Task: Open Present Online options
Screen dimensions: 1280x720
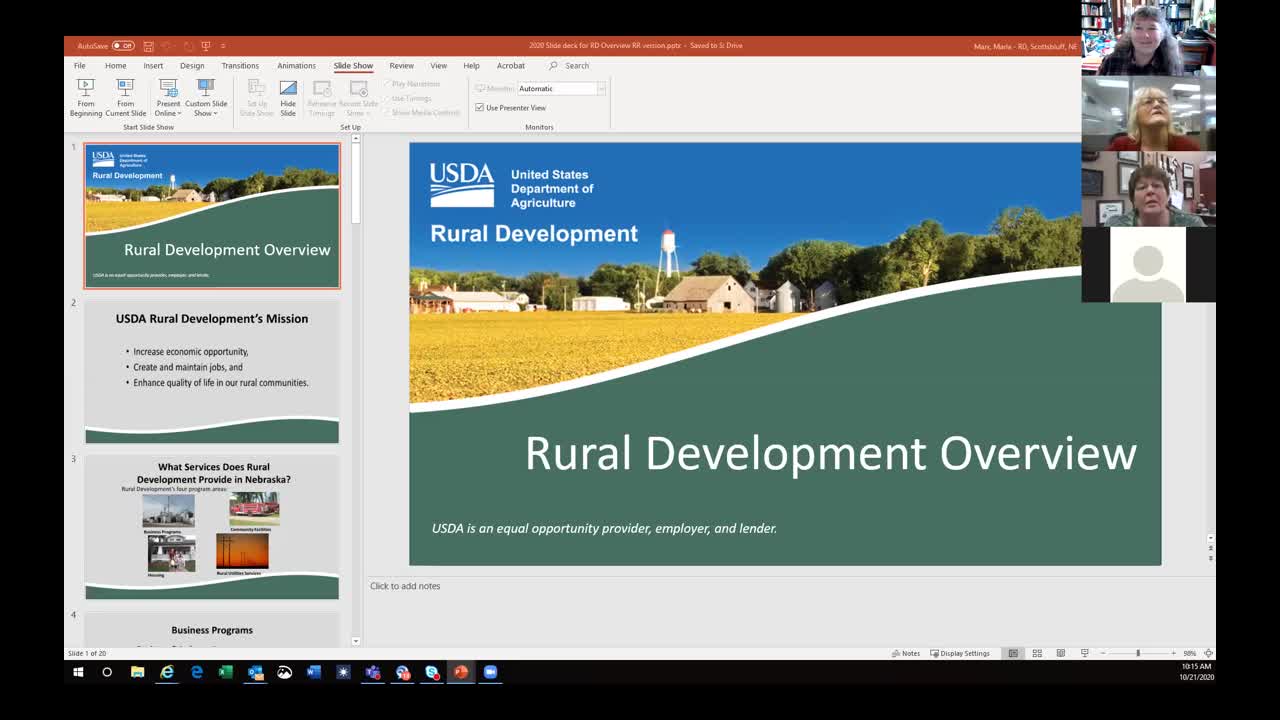Action: coord(168,97)
